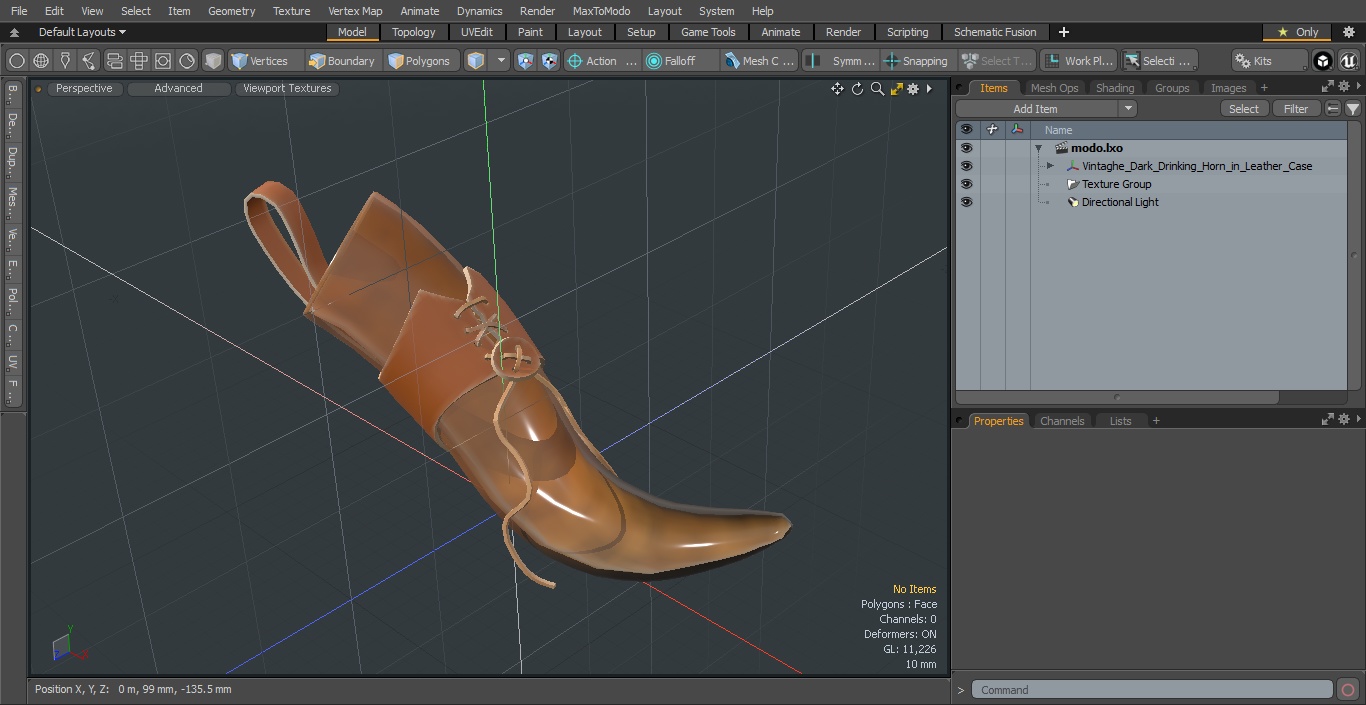Open the Action Center tool

602,61
